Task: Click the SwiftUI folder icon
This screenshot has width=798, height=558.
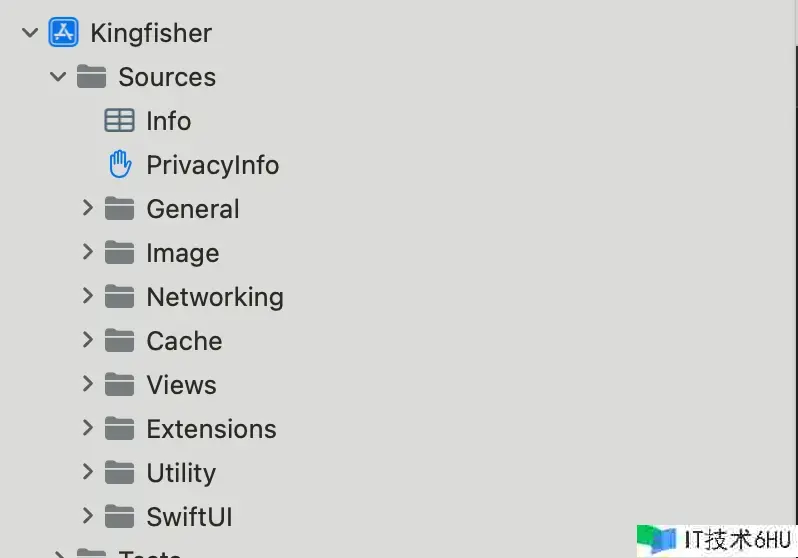Action: tap(119, 517)
